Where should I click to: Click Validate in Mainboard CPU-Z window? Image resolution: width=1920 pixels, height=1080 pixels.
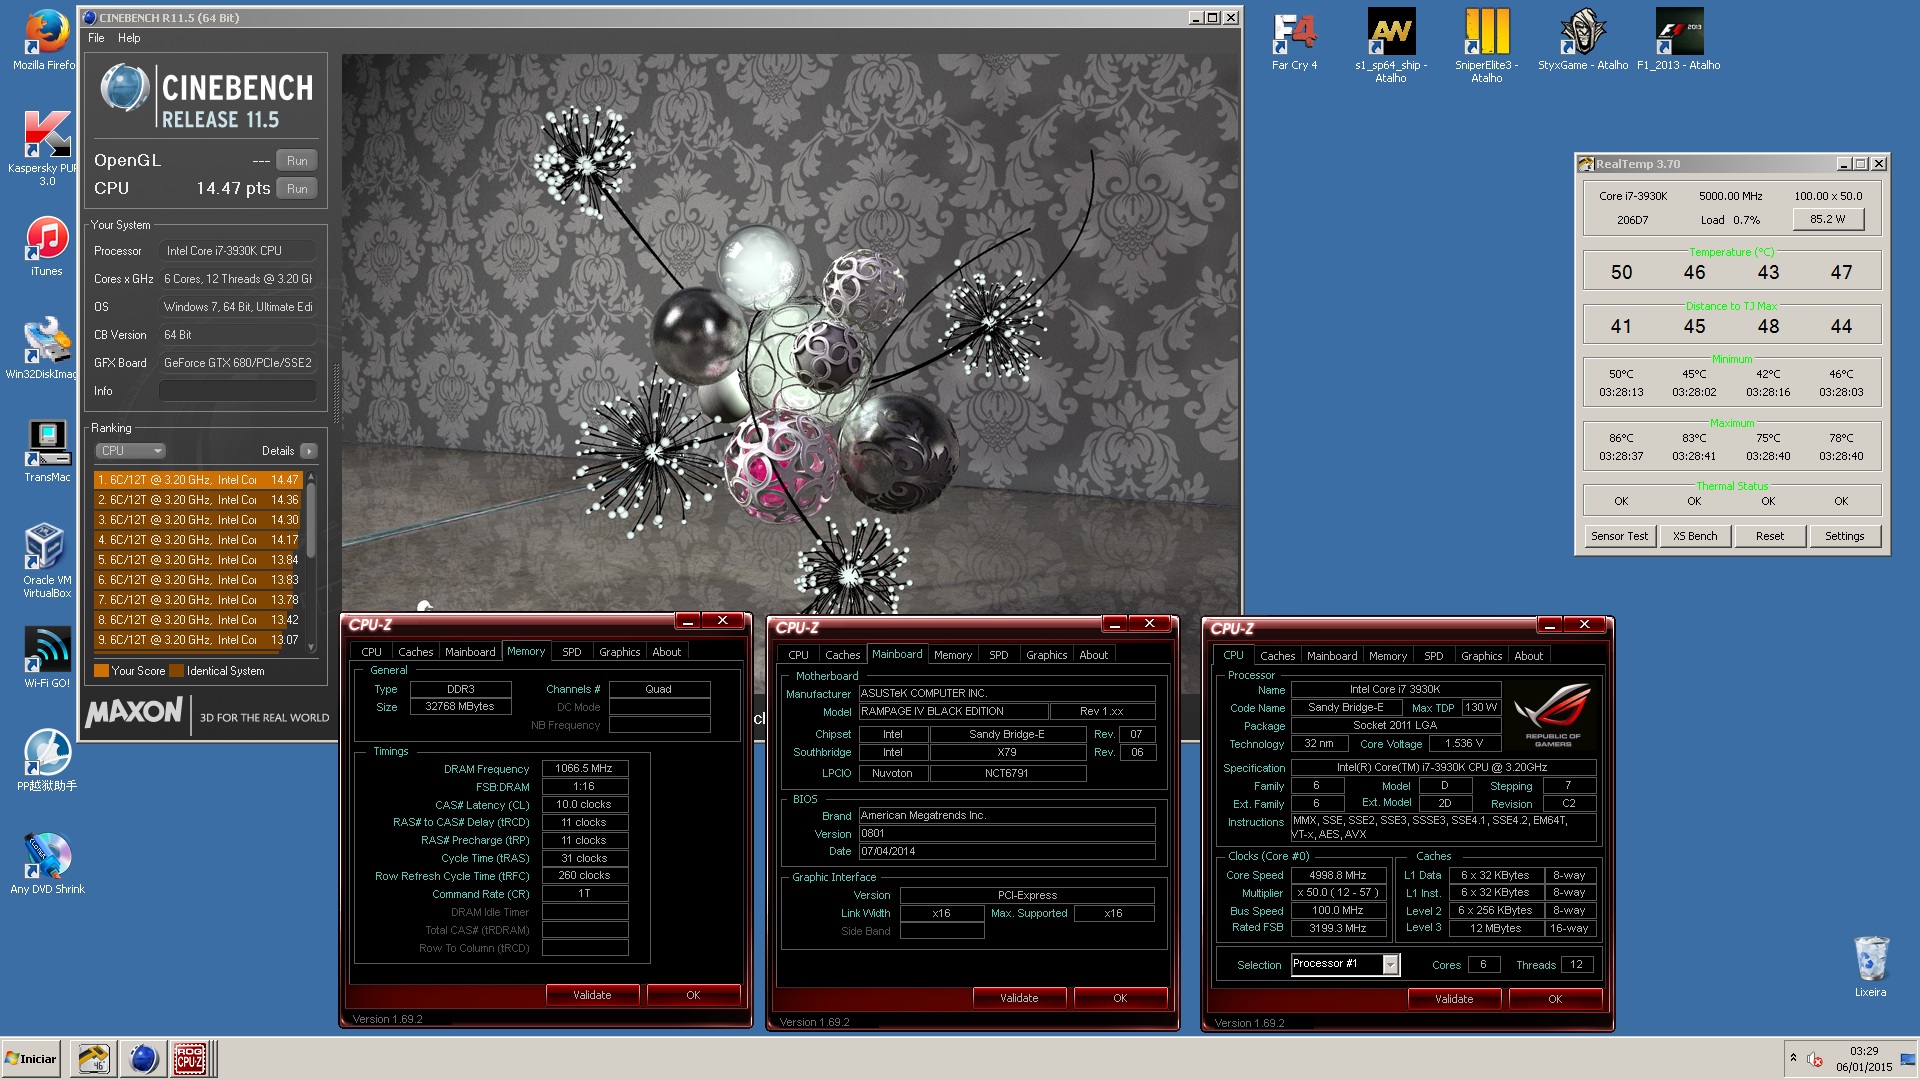tap(1019, 998)
